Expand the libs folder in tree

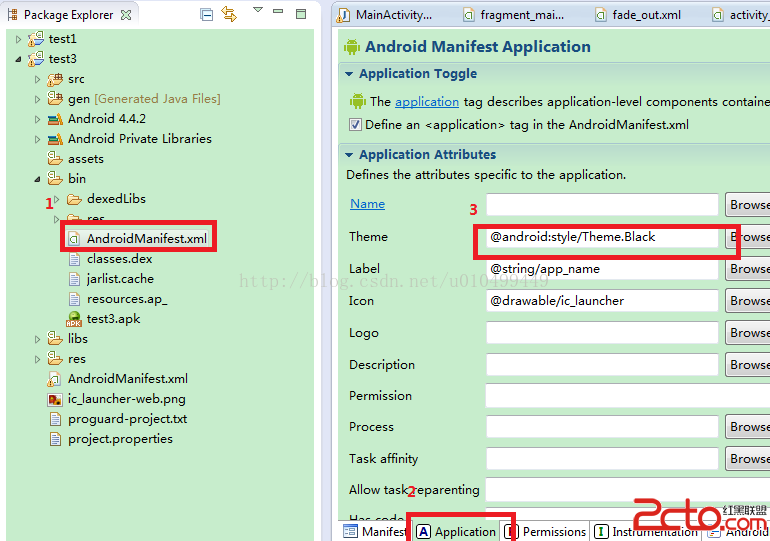[x=38, y=339]
